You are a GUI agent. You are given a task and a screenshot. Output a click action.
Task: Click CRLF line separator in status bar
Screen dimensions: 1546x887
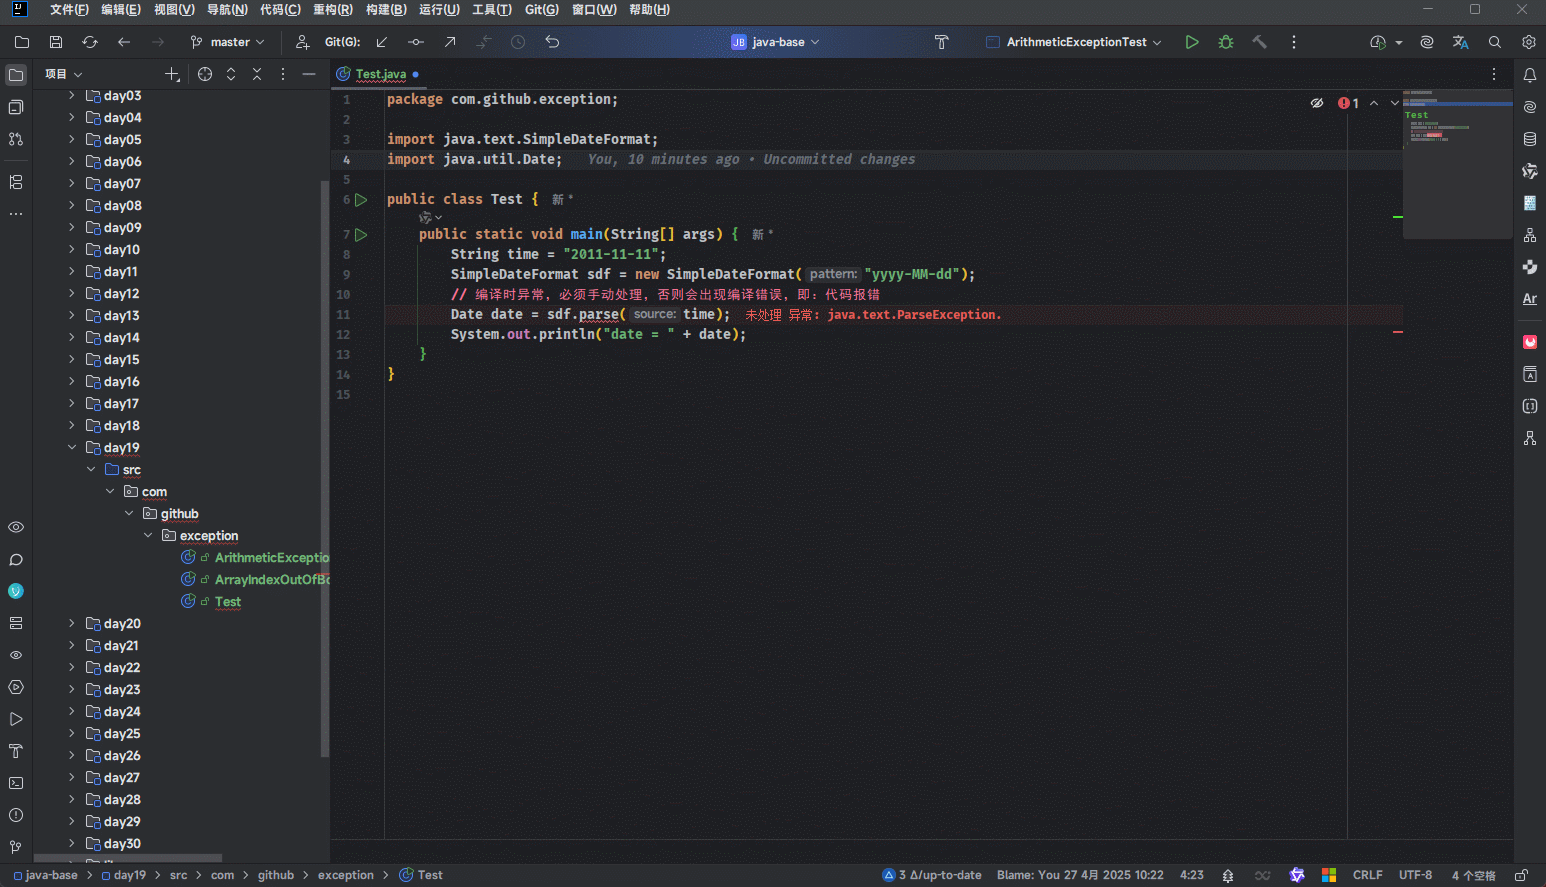pyautogui.click(x=1367, y=875)
